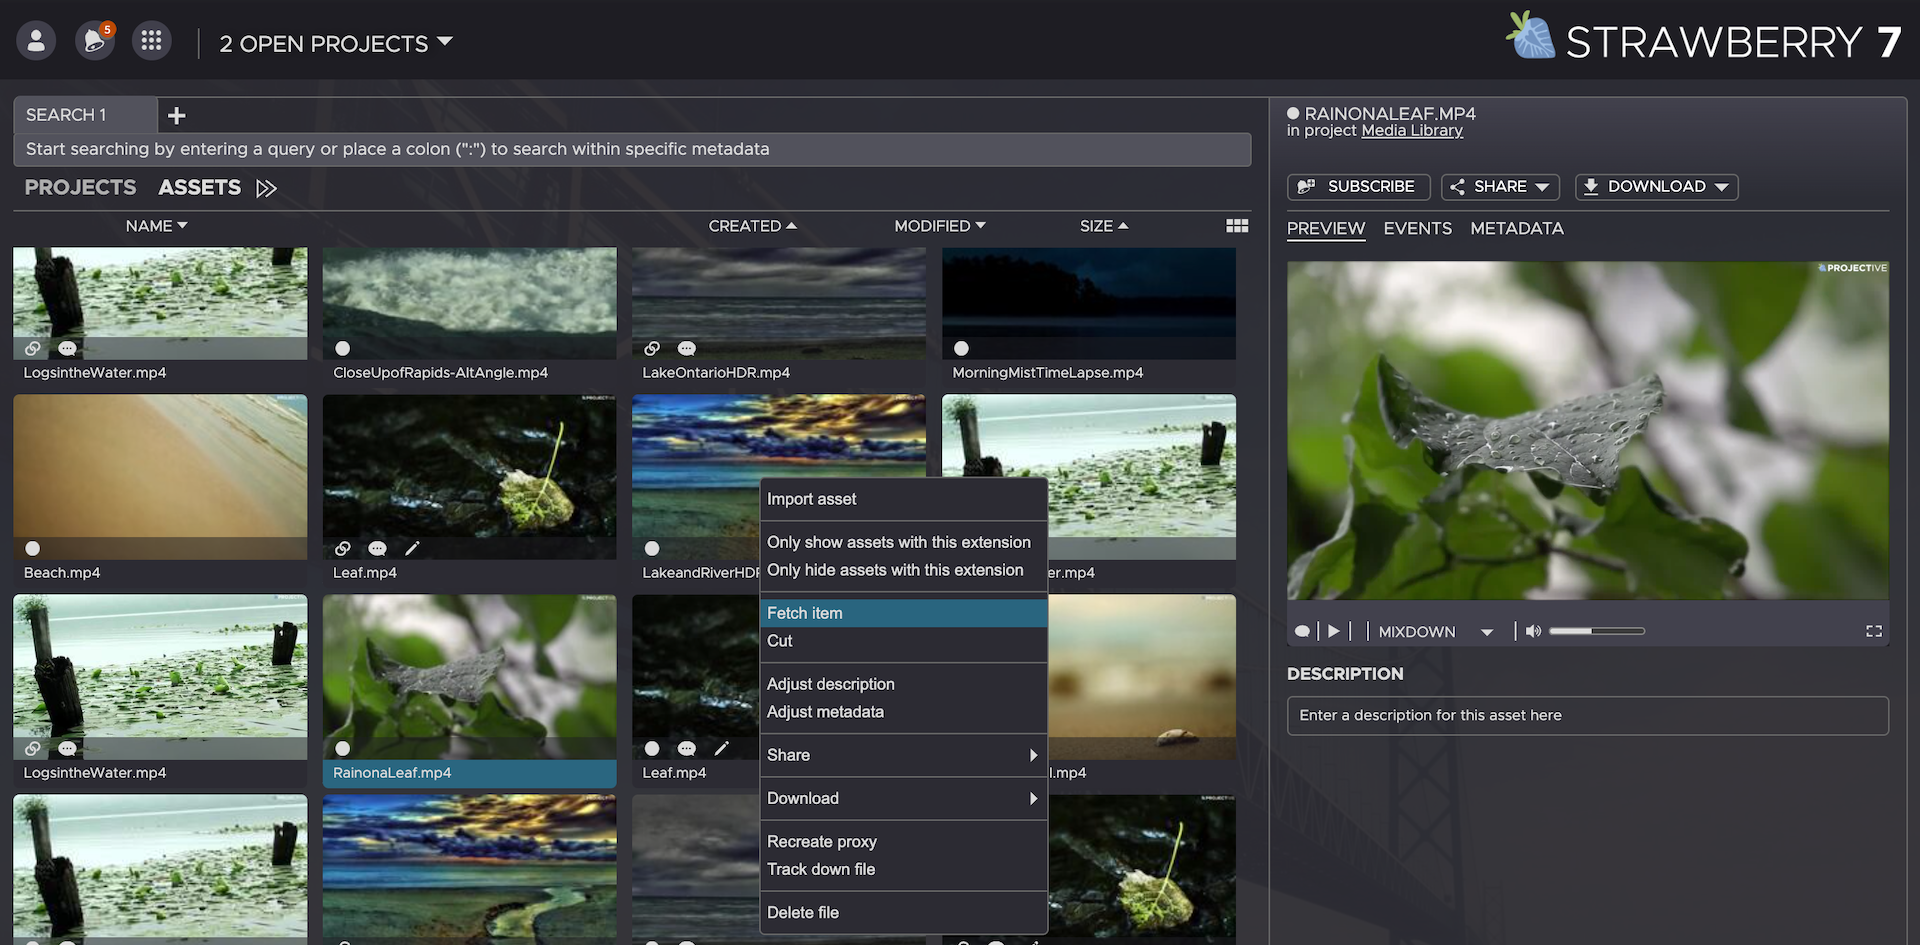Open the user profile icon
Image resolution: width=1920 pixels, height=945 pixels.
tap(36, 41)
